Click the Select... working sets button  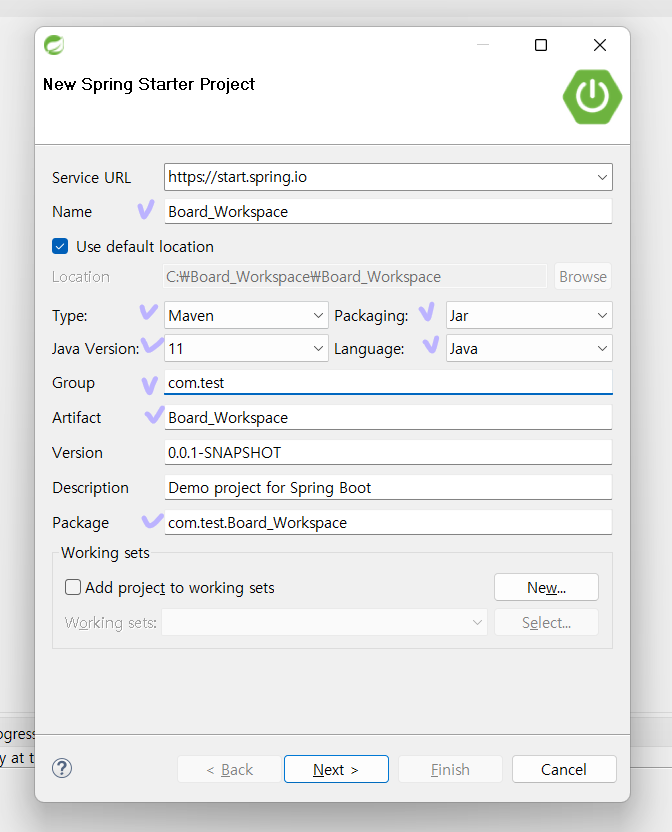tap(546, 622)
